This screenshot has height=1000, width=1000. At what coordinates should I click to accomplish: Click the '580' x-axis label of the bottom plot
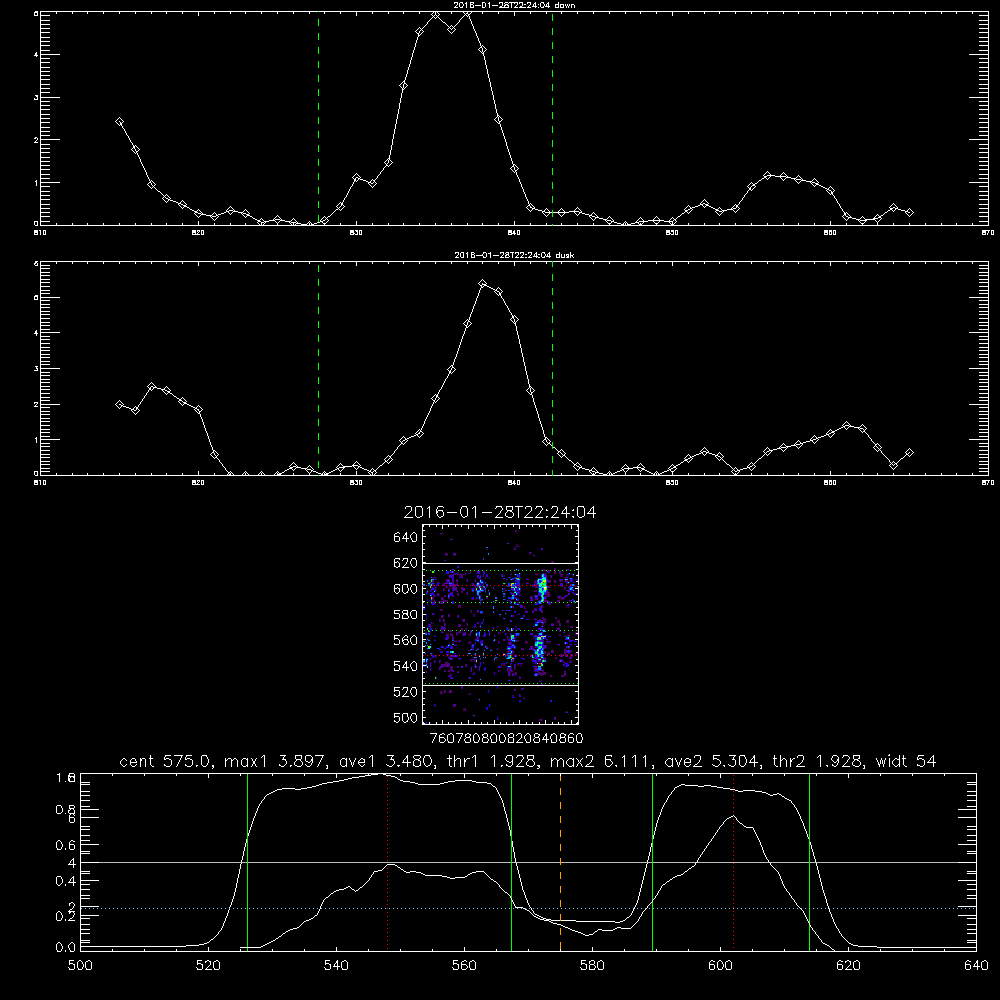pos(592,966)
